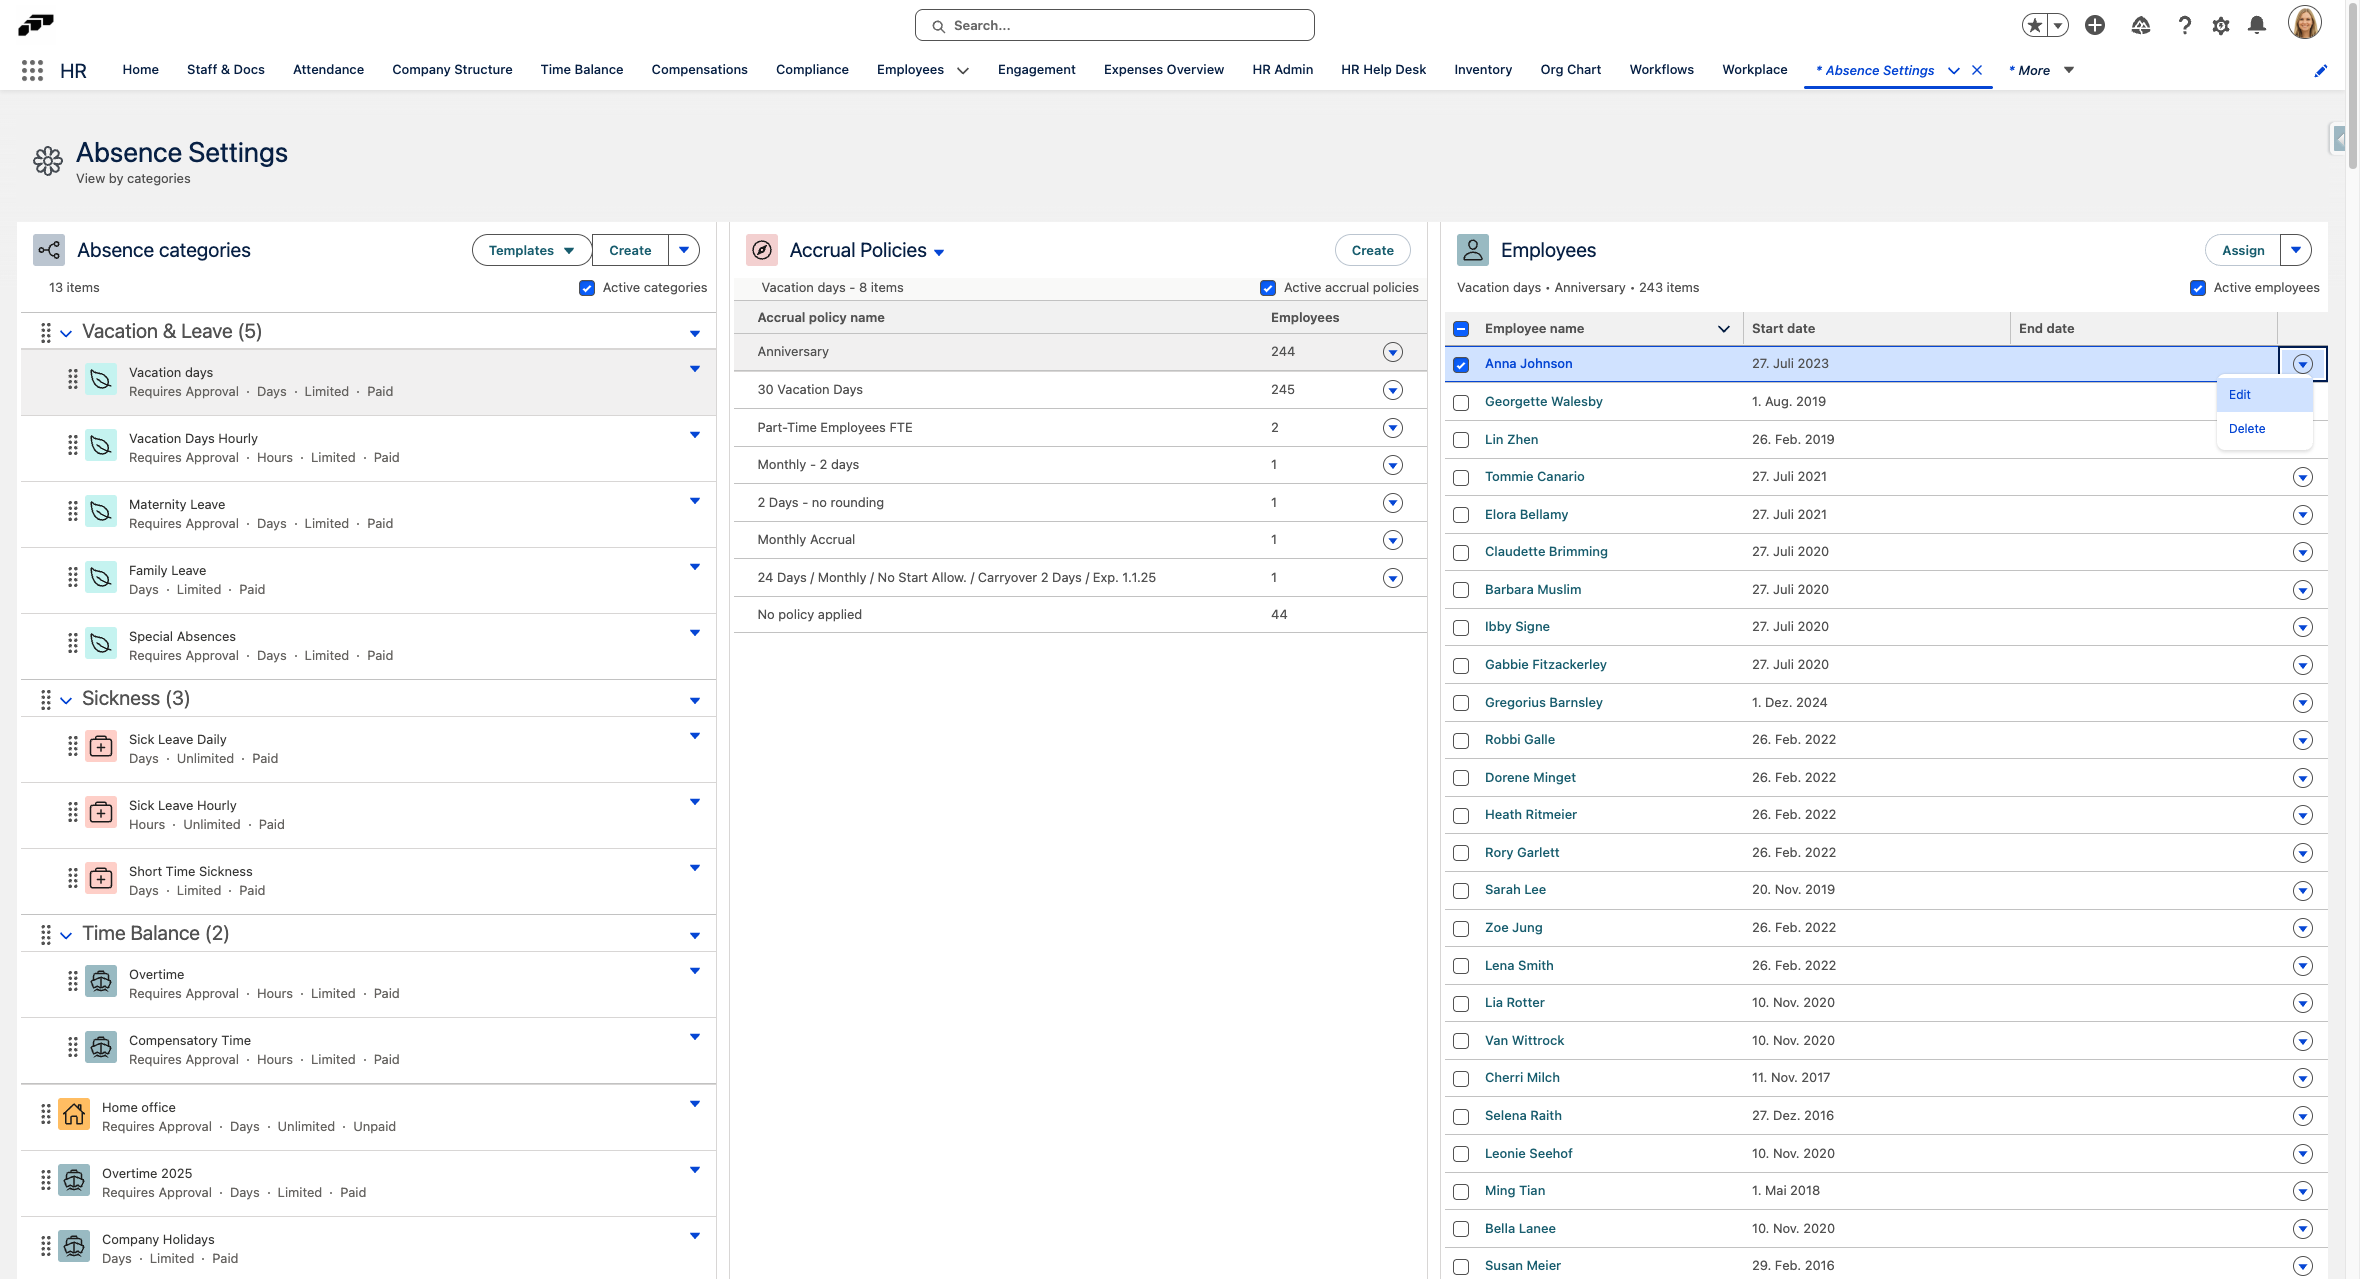Toggle Active accrual policies checkbox
The image size is (2360, 1279).
click(x=1268, y=288)
